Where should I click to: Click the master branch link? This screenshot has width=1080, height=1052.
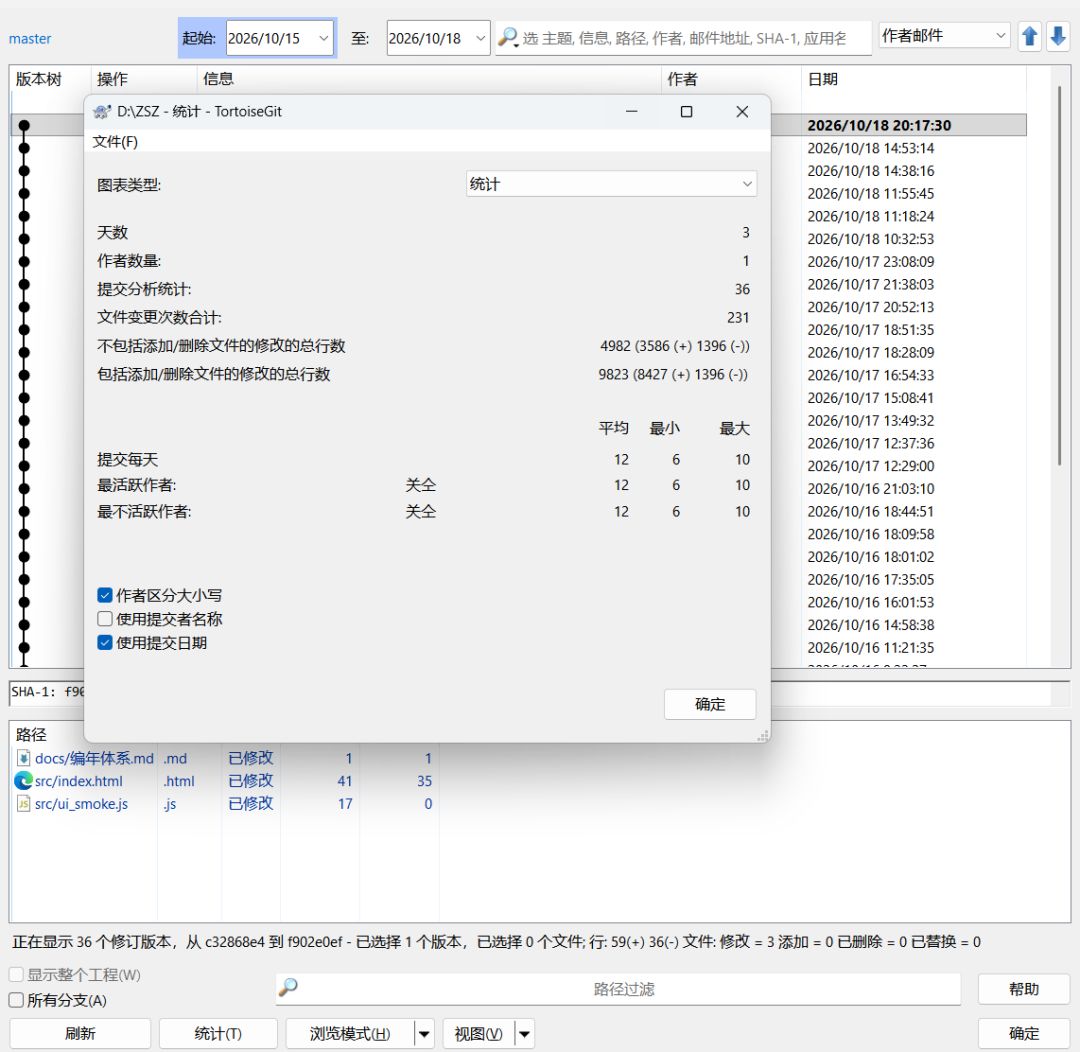[30, 39]
